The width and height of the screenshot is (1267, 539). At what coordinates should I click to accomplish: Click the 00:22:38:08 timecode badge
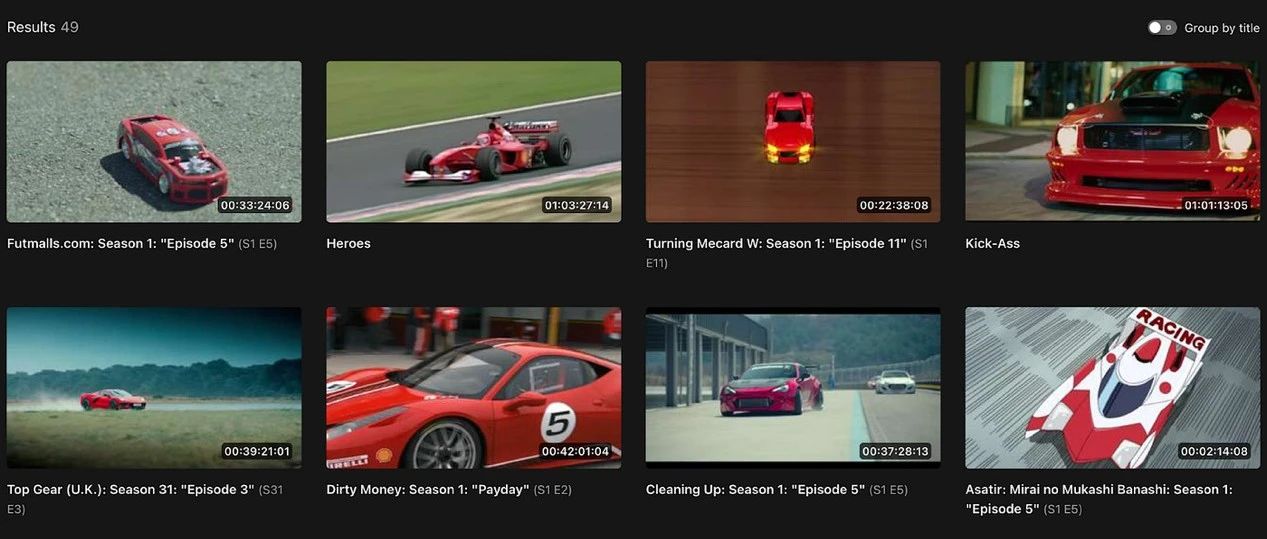pos(894,206)
